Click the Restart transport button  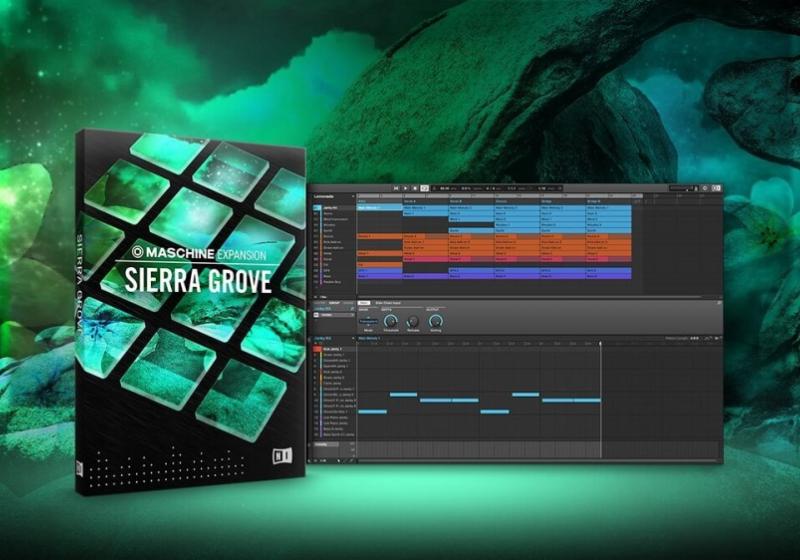coord(396,187)
